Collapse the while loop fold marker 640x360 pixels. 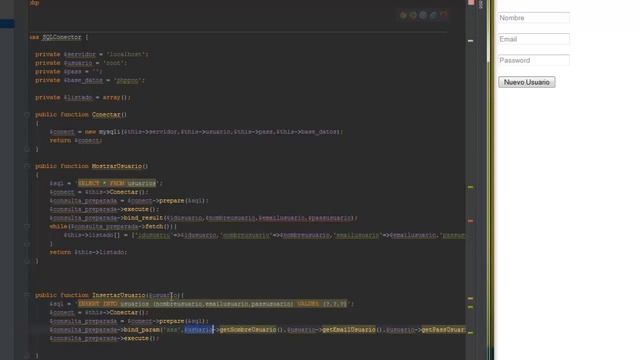click(x=27, y=227)
